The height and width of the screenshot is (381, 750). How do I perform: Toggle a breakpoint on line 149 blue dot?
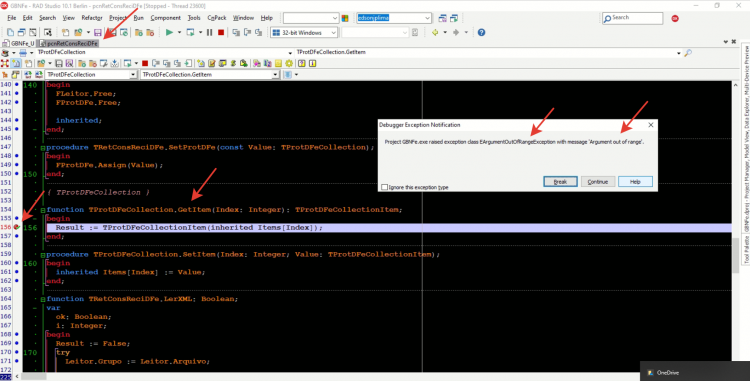point(17,165)
